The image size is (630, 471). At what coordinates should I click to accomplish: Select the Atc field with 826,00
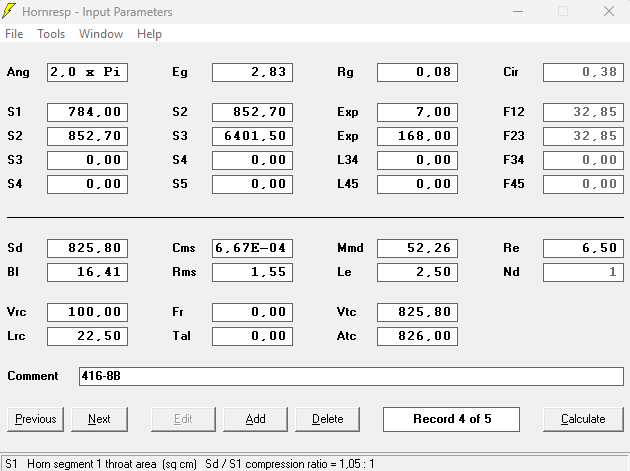click(417, 336)
